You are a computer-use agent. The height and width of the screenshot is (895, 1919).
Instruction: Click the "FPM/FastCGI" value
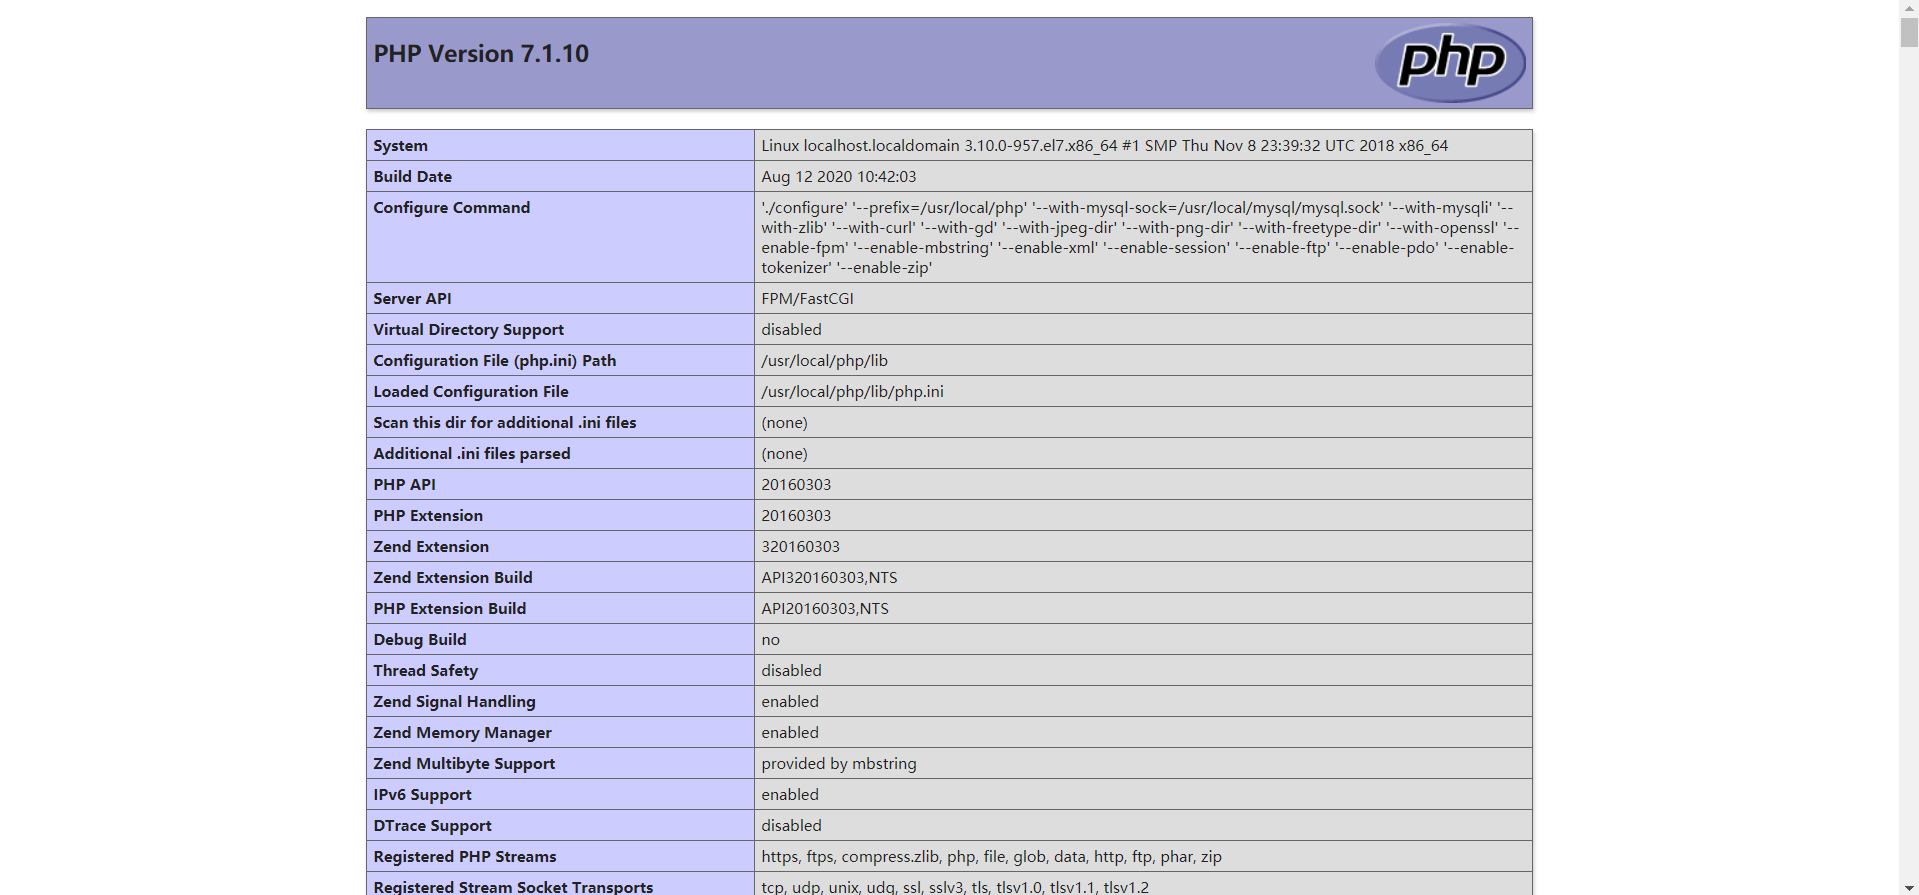pos(807,299)
